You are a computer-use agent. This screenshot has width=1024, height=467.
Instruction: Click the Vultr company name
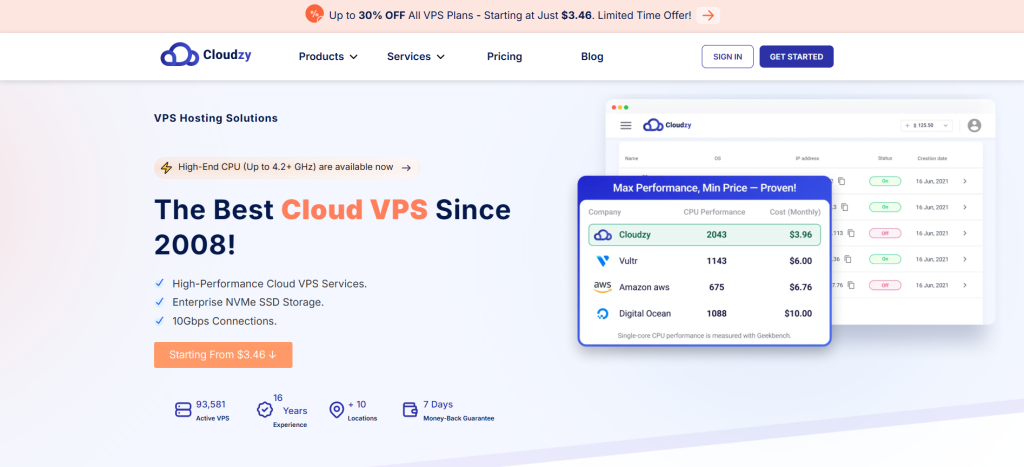pos(630,261)
